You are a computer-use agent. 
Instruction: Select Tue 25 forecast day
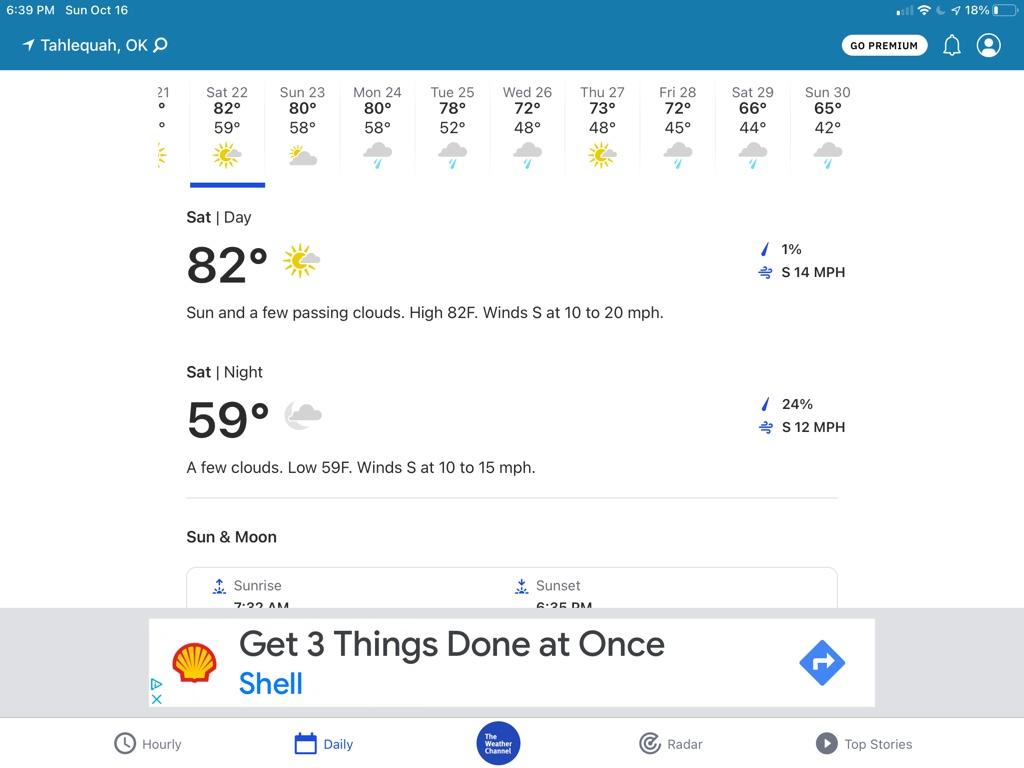(x=453, y=127)
